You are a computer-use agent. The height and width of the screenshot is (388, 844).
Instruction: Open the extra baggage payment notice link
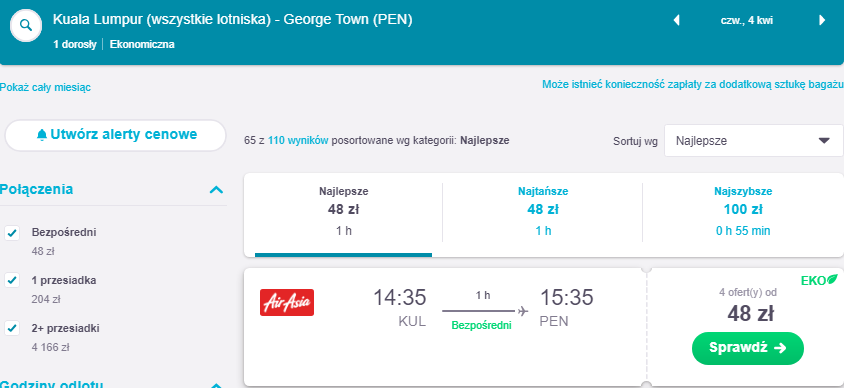(692, 84)
